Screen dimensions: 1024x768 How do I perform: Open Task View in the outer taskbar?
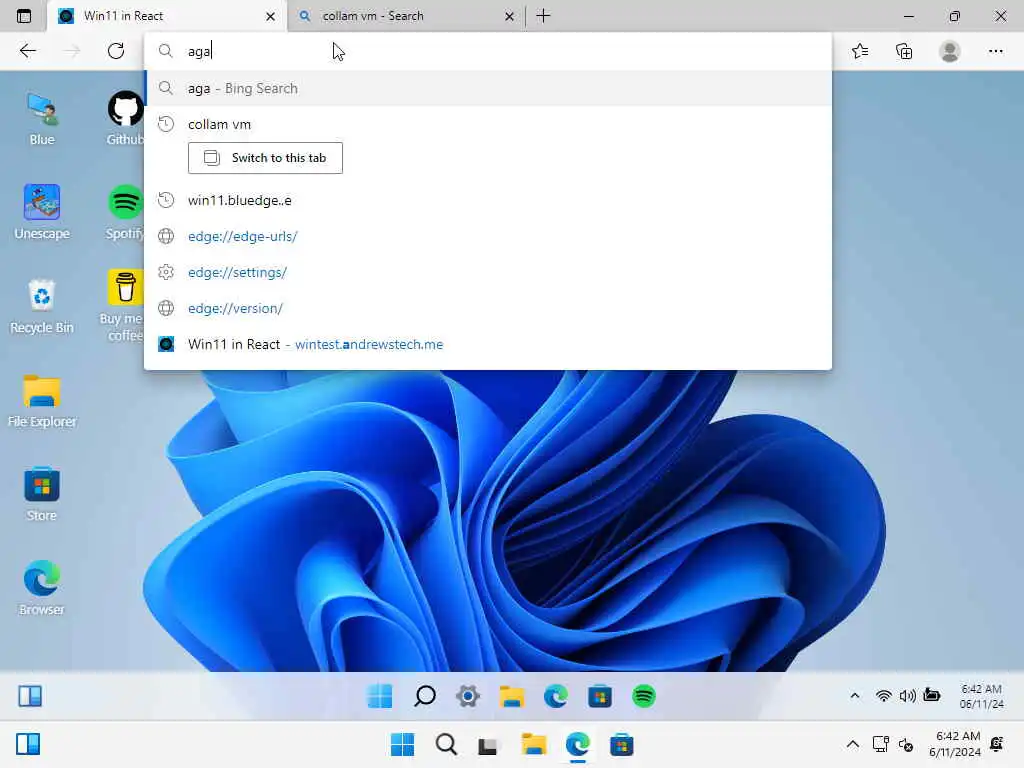point(488,745)
